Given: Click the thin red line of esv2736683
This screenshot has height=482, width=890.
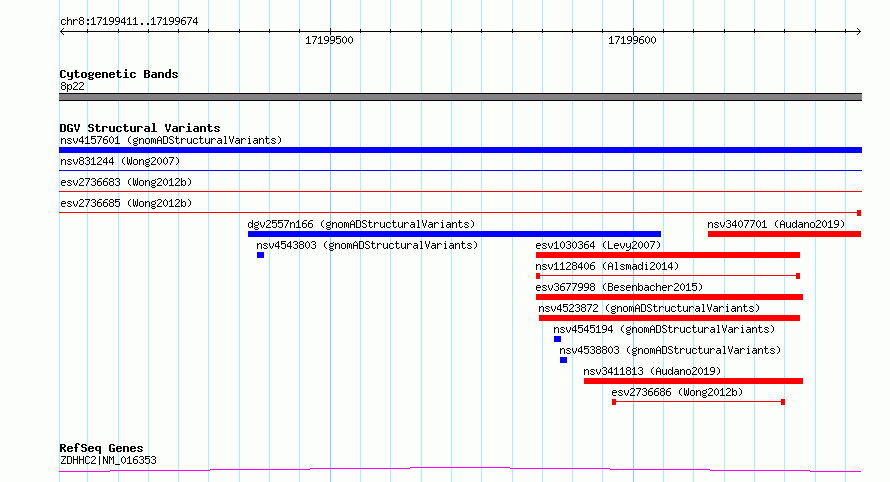Looking at the screenshot, I should click(x=460, y=191).
